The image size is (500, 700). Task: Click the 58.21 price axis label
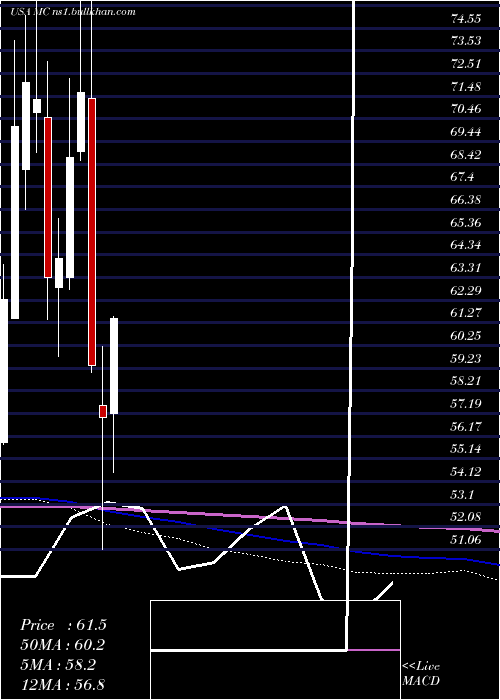(x=466, y=382)
